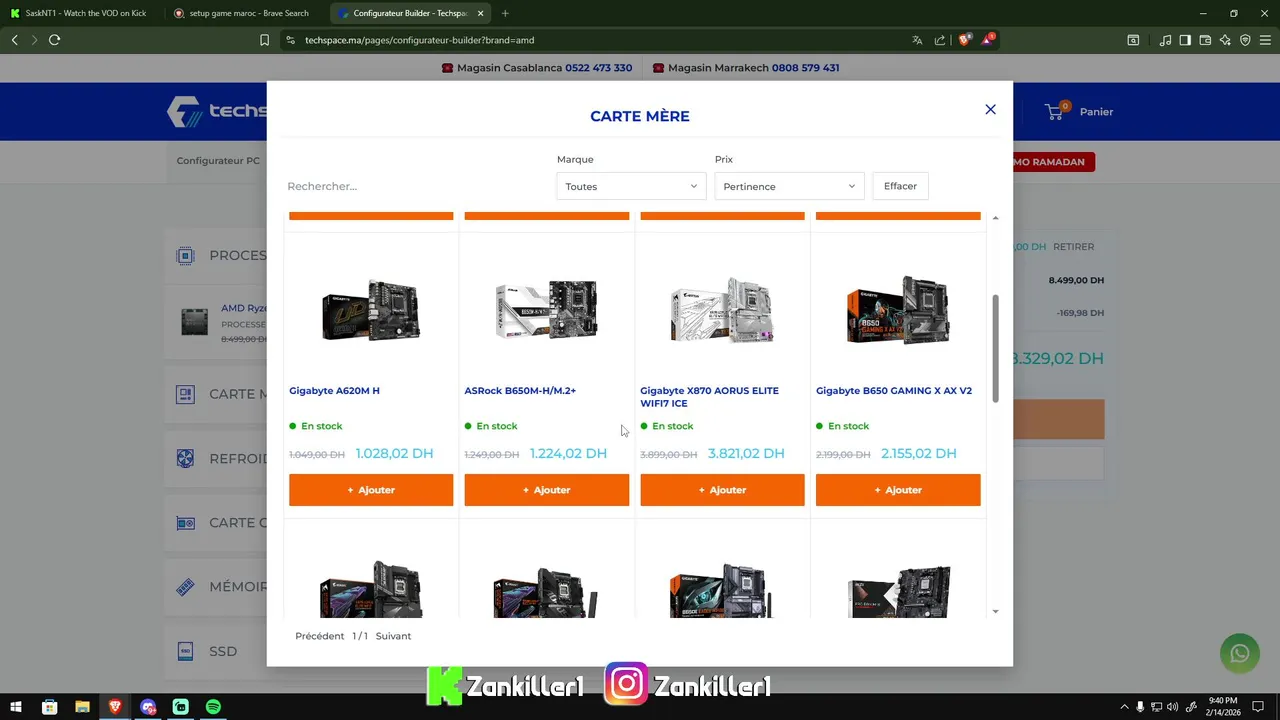Bookmark this page

click(264, 40)
